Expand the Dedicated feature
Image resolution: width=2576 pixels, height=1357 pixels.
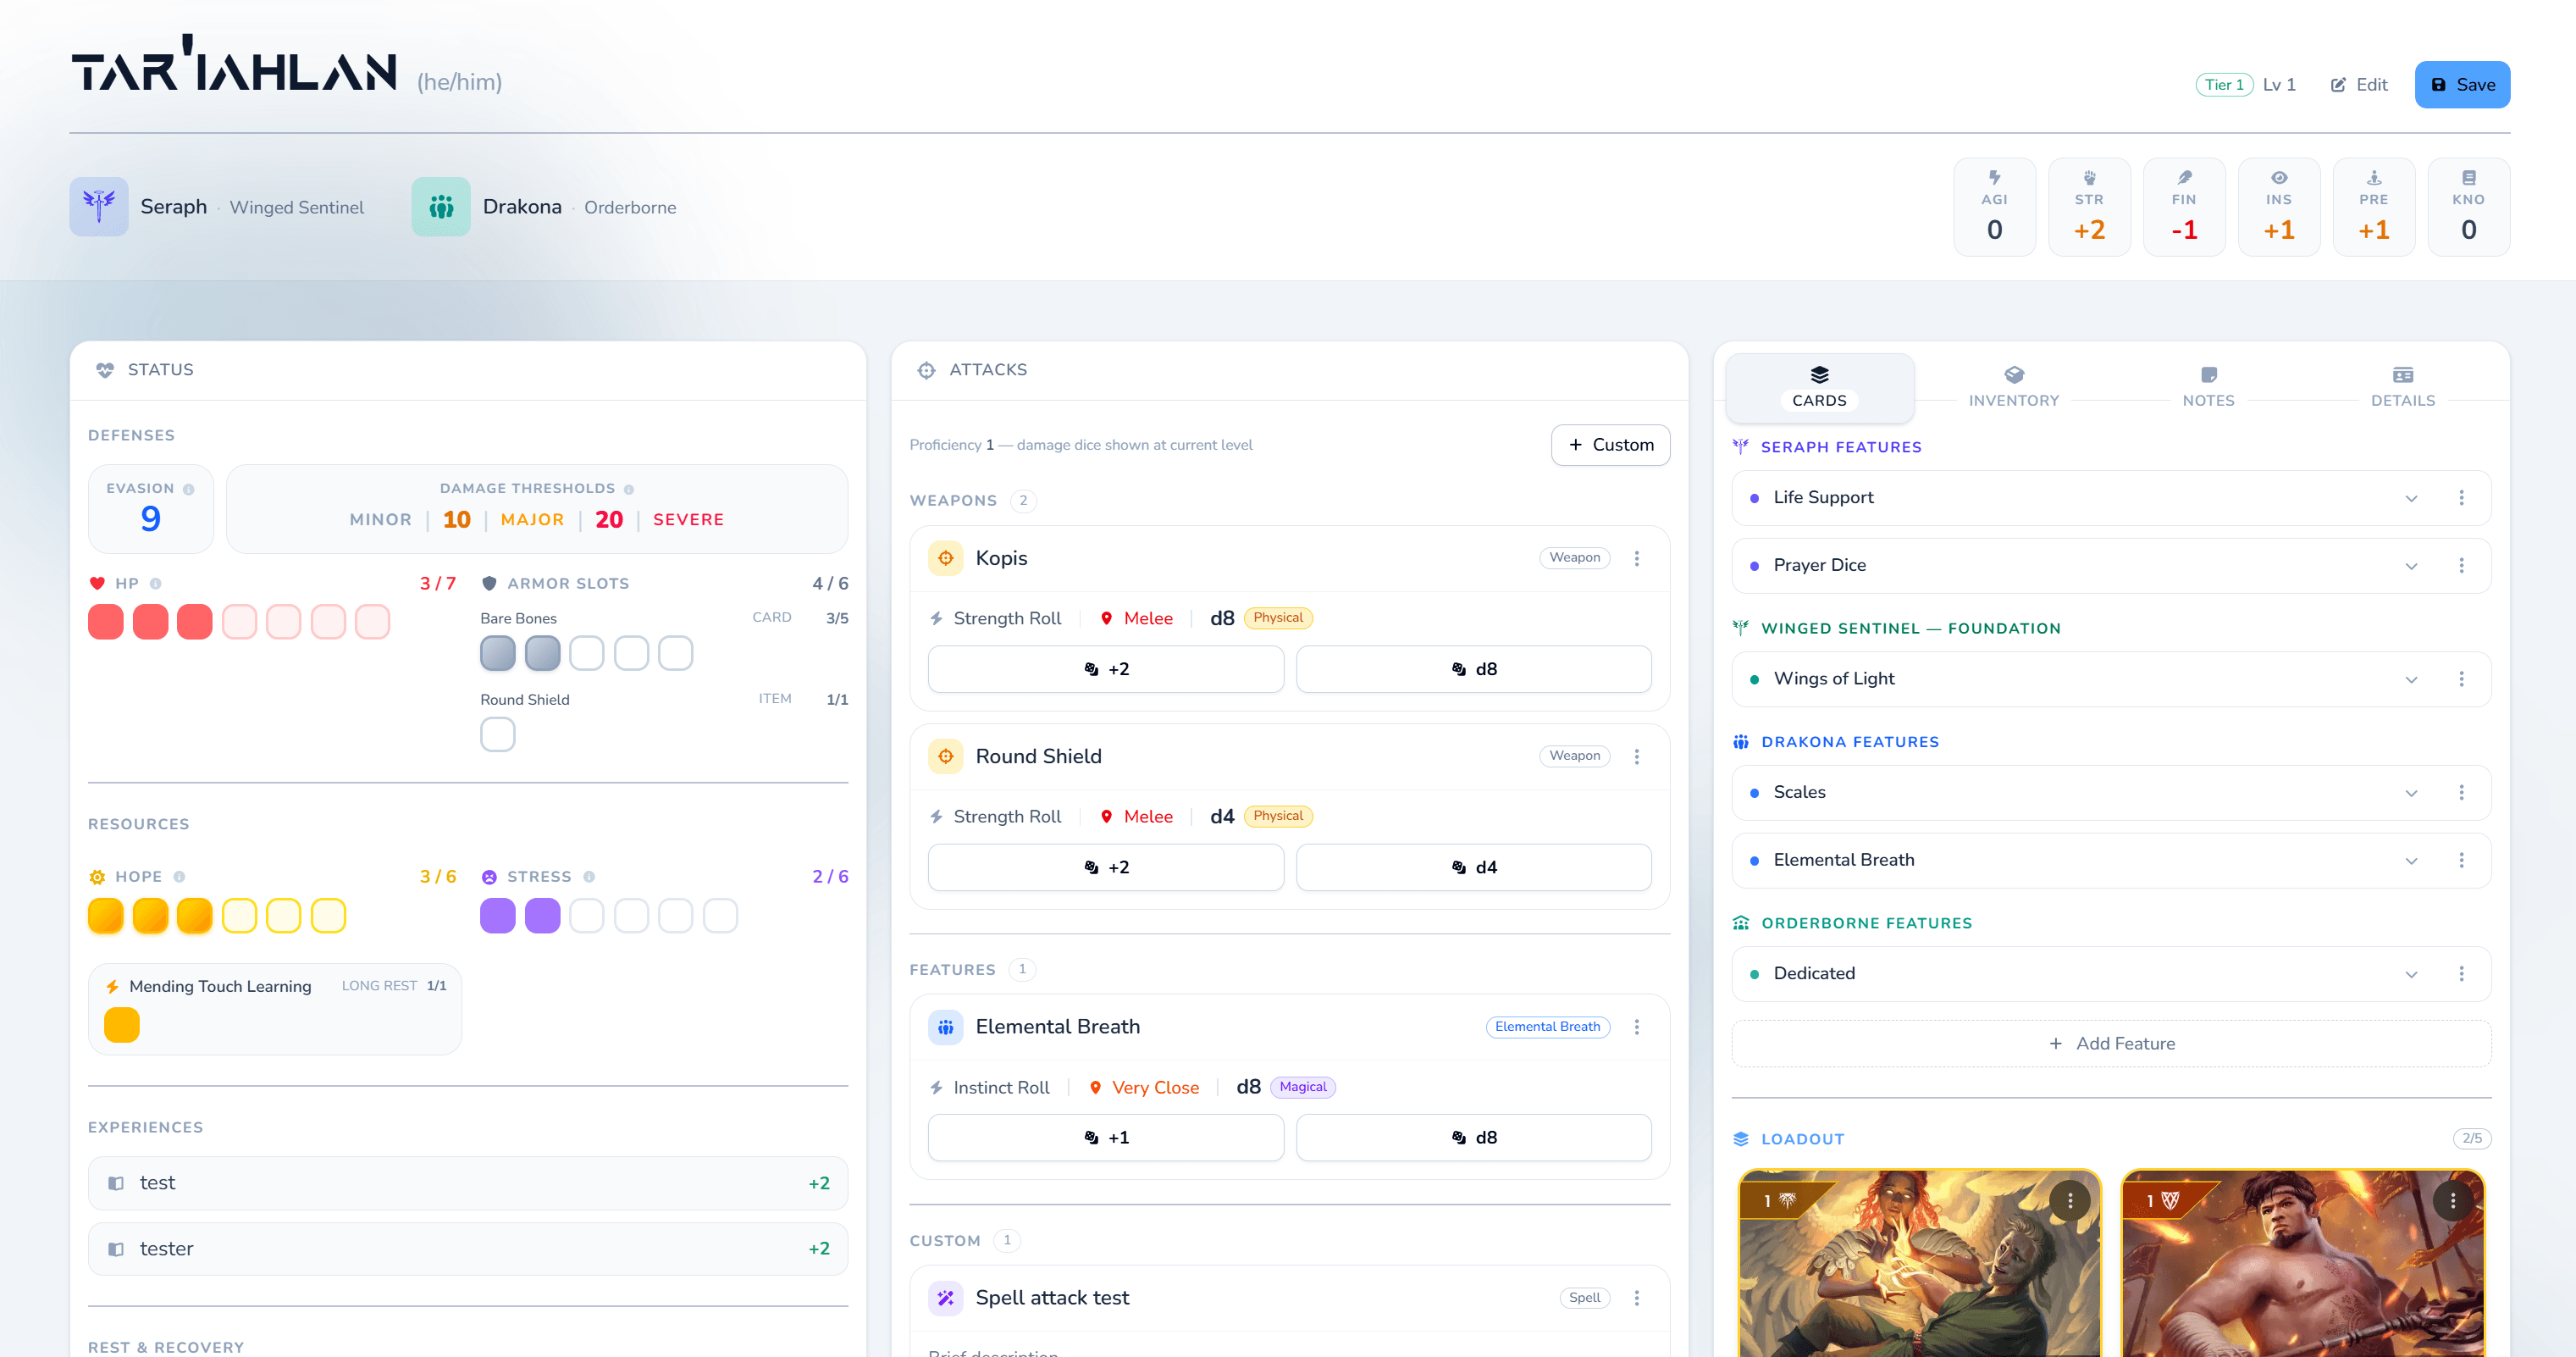click(2411, 974)
